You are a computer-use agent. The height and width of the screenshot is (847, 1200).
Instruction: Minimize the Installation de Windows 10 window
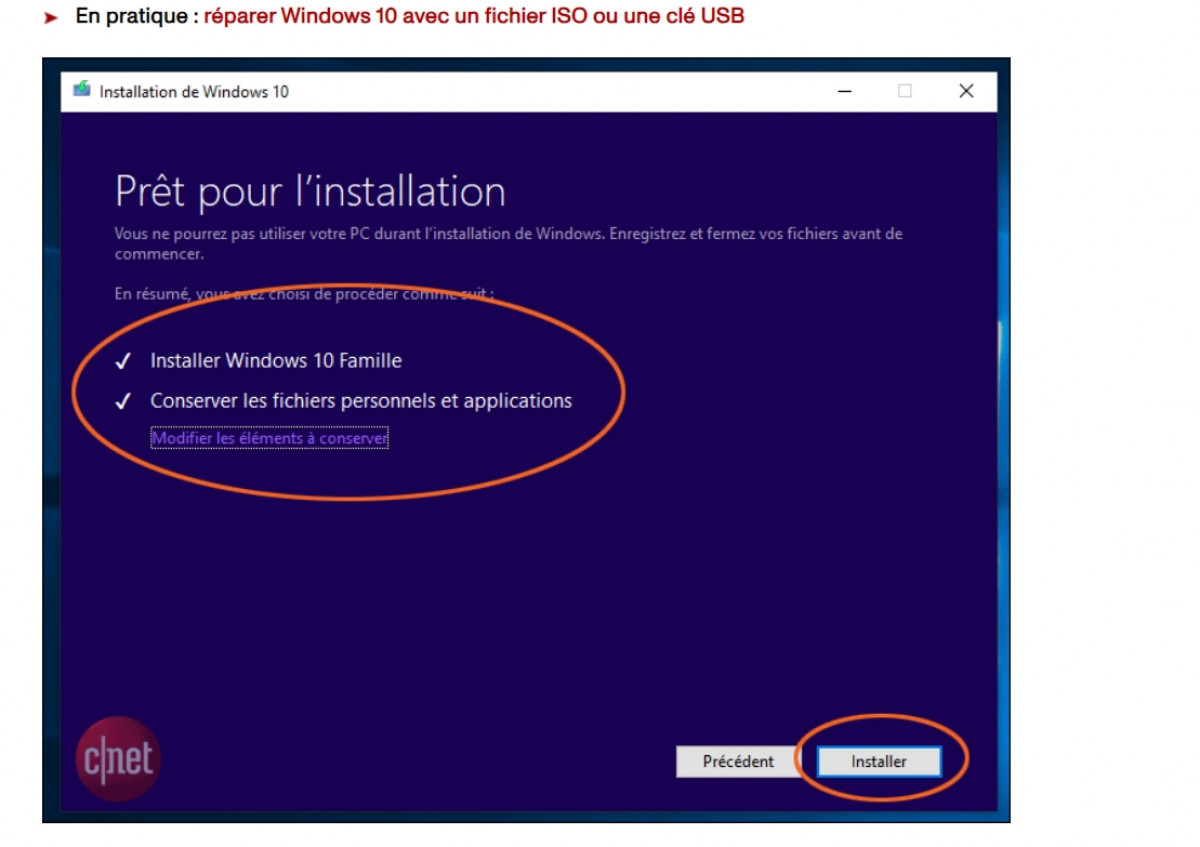(844, 91)
